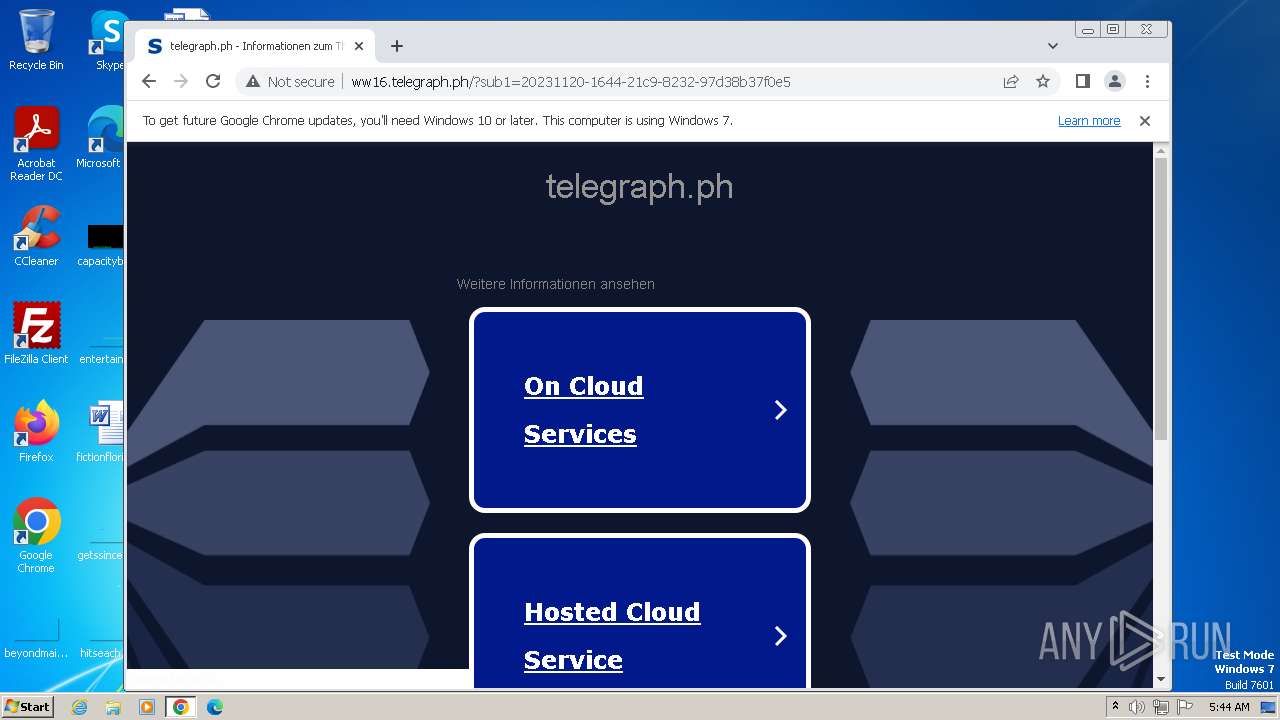This screenshot has height=720, width=1280.
Task: Click the Action Center flag icon
Action: click(1185, 707)
